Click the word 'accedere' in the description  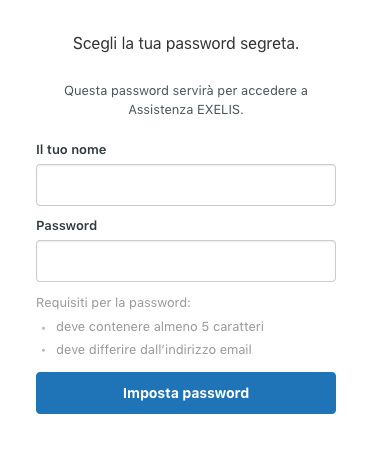coord(269,91)
